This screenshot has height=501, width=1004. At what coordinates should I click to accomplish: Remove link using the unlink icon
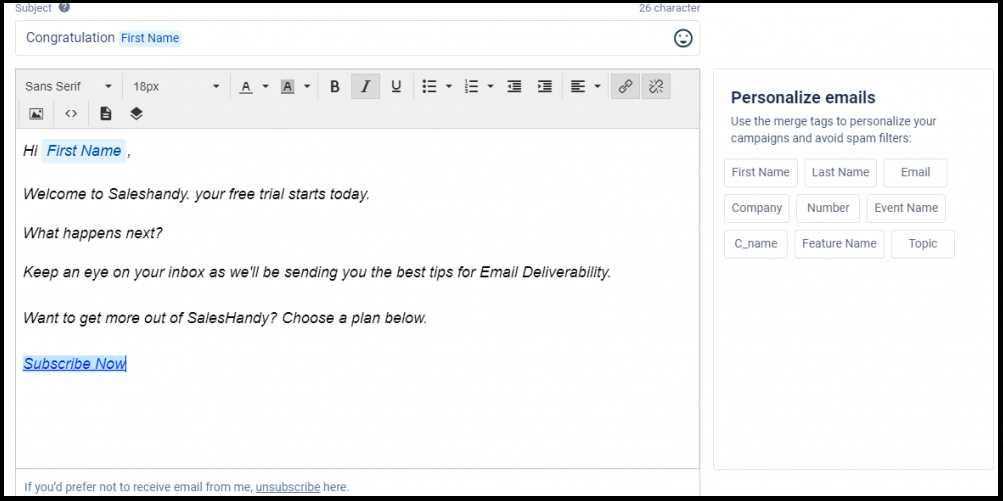click(x=656, y=86)
